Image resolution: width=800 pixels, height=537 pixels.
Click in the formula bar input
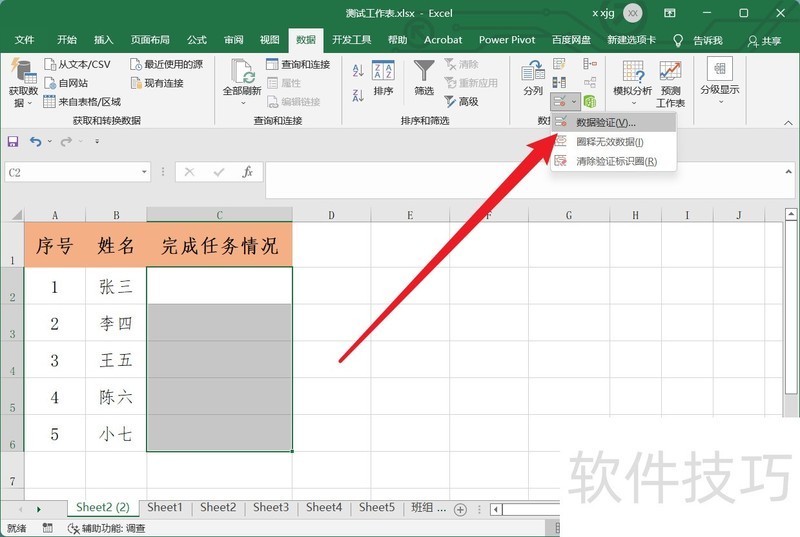click(x=524, y=180)
